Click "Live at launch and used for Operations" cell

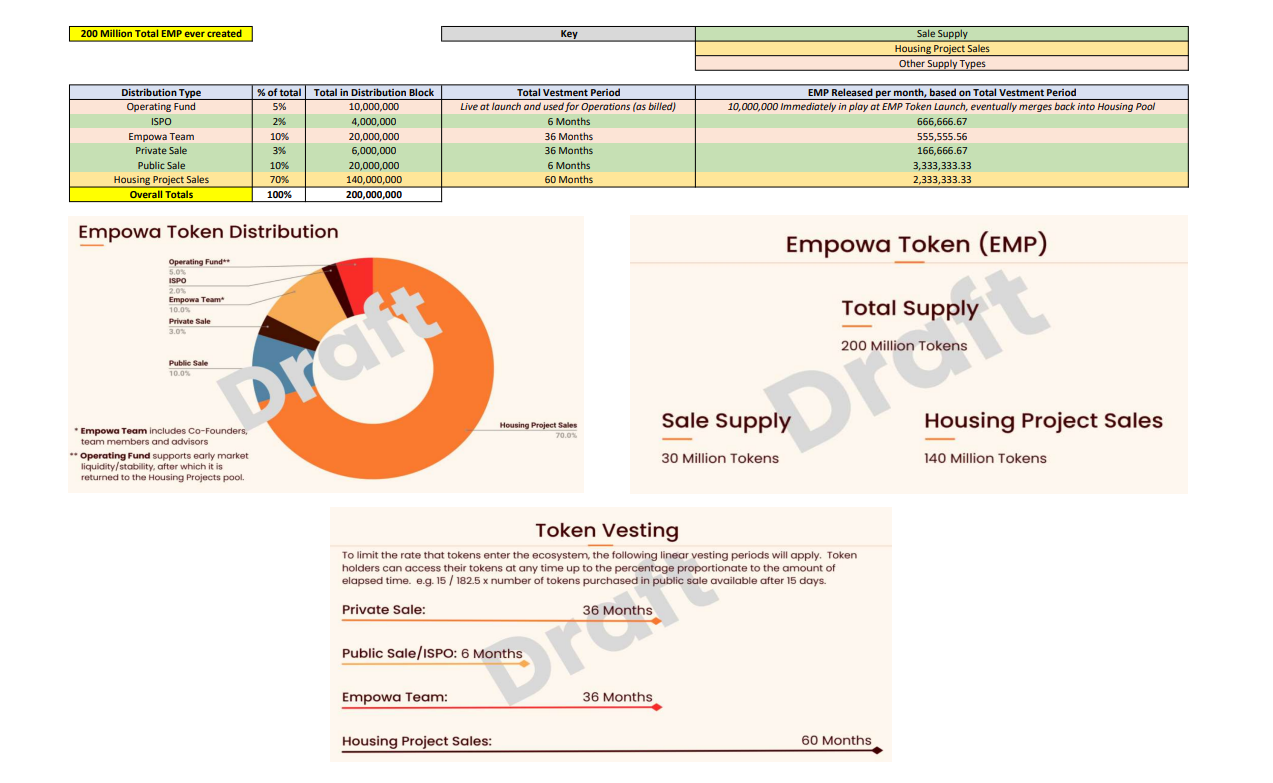[x=568, y=107]
